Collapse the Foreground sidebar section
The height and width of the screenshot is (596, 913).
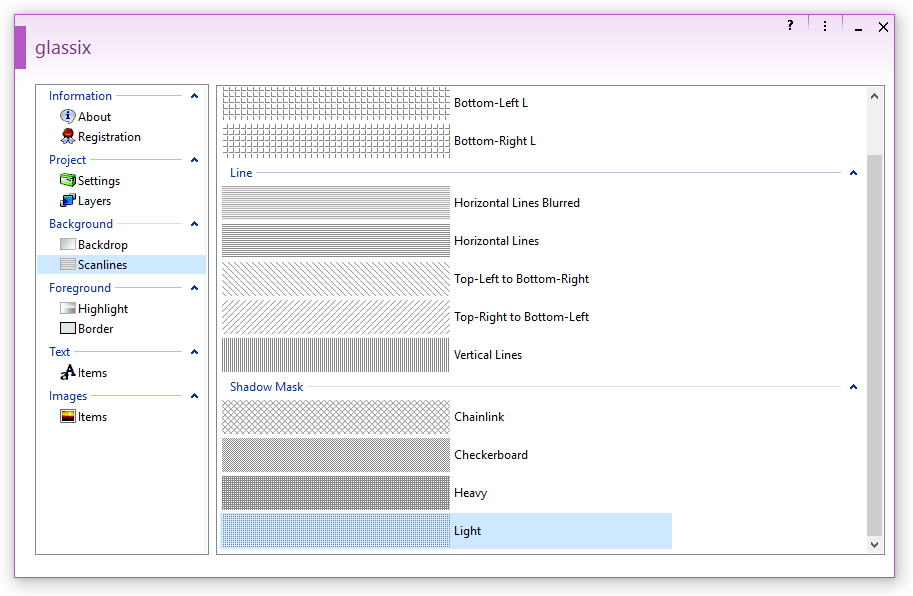point(194,288)
